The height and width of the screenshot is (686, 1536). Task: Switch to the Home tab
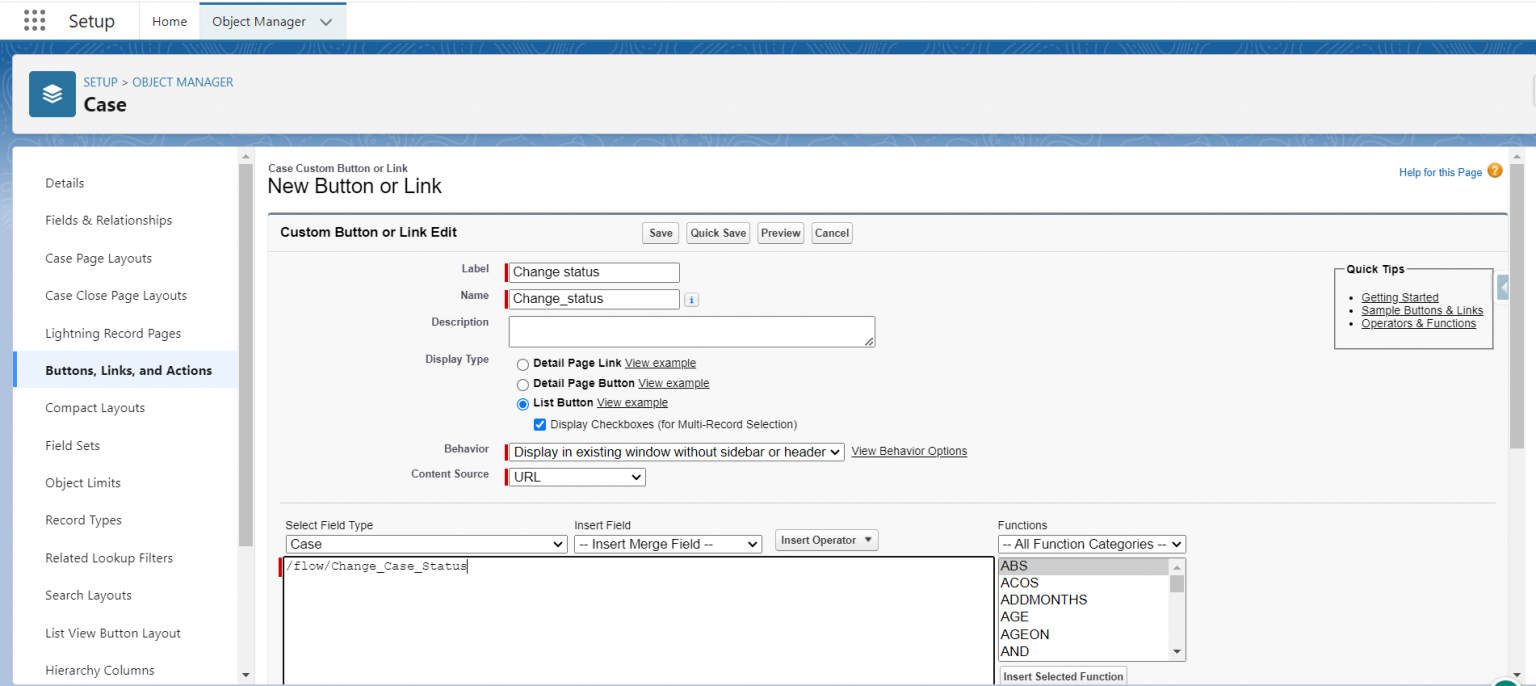tap(169, 20)
